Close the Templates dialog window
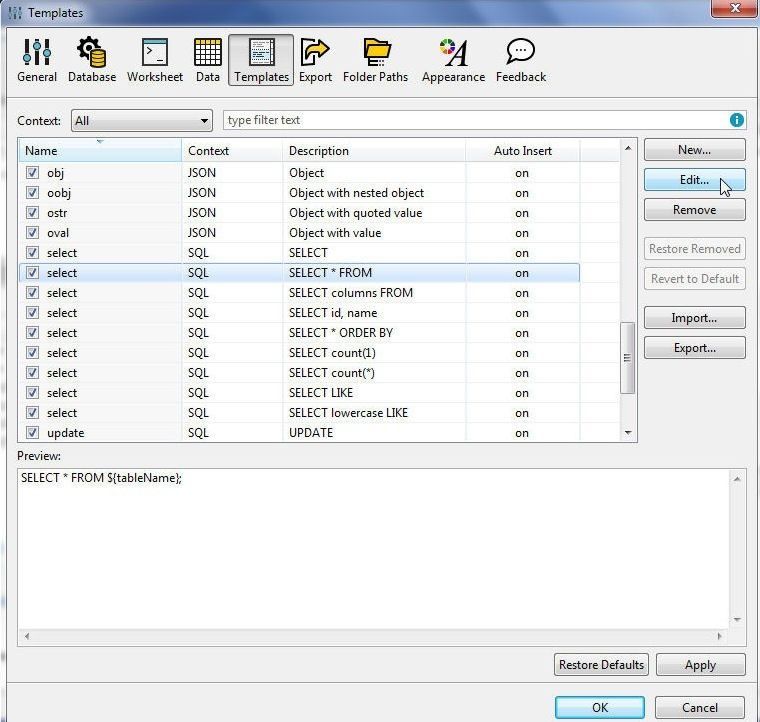Image resolution: width=760 pixels, height=722 pixels. (x=735, y=8)
